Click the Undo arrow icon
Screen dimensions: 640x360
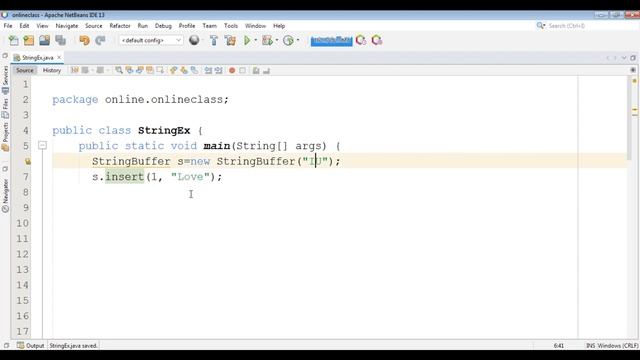[84, 40]
